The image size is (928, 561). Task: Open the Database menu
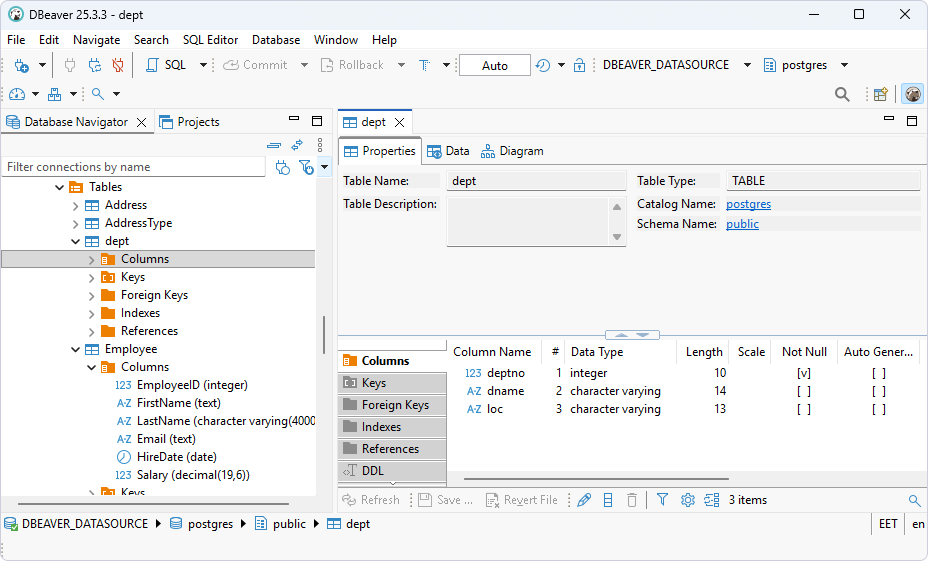point(276,40)
